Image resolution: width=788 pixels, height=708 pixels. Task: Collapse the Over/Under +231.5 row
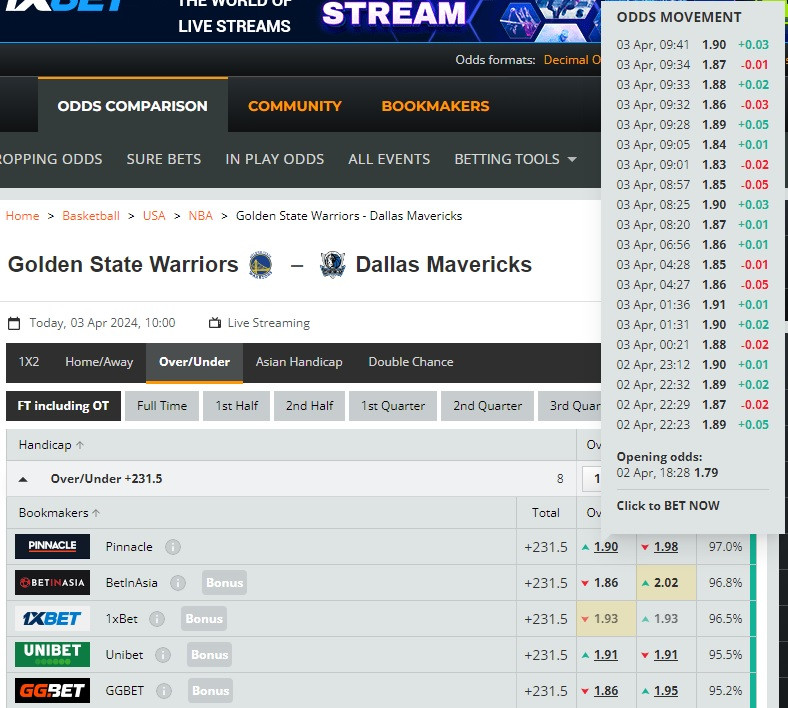coord(23,479)
